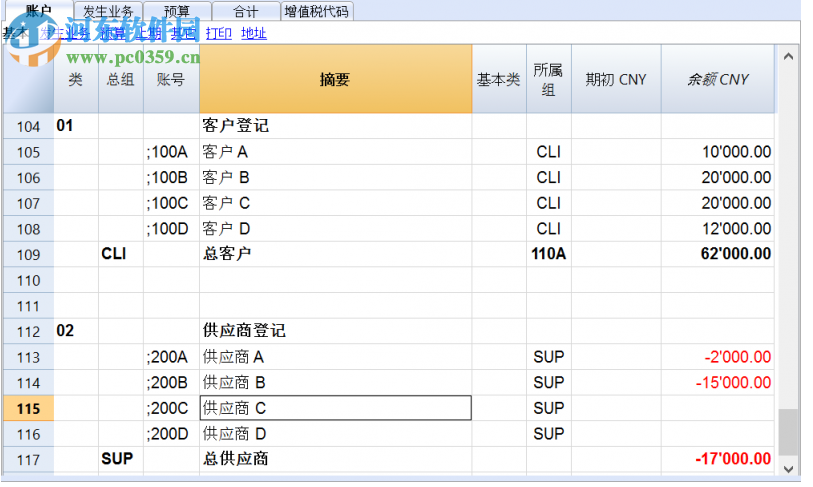Select the class cell 01

pos(76,126)
